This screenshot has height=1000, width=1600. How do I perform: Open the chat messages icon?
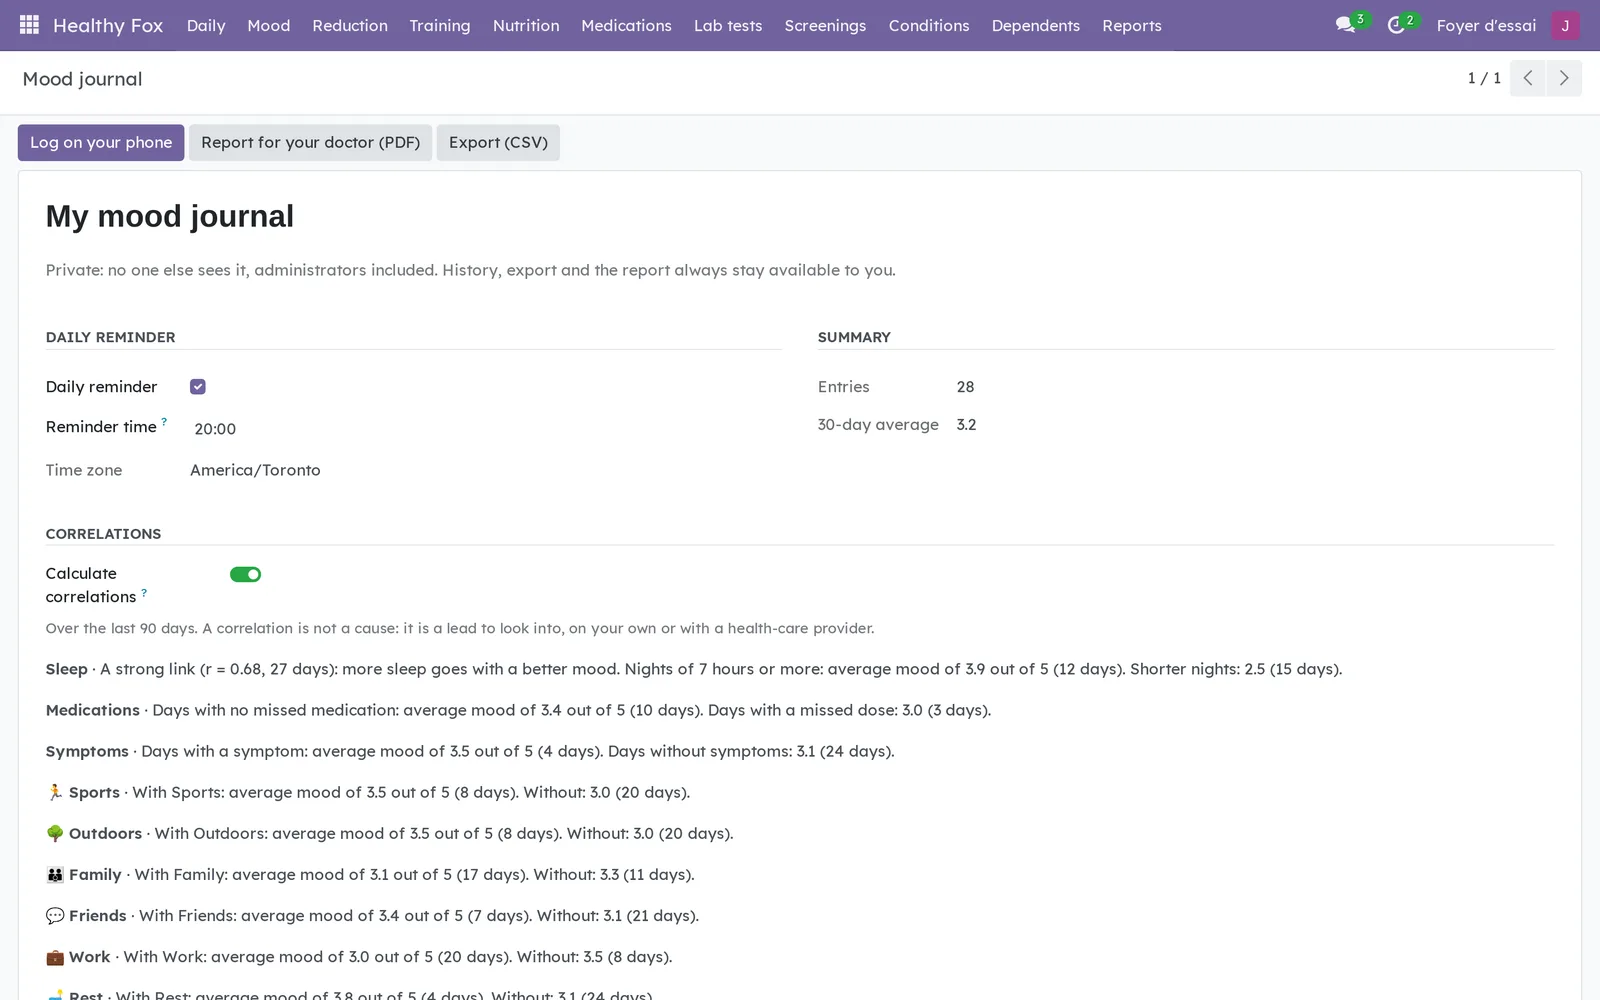pyautogui.click(x=1346, y=25)
